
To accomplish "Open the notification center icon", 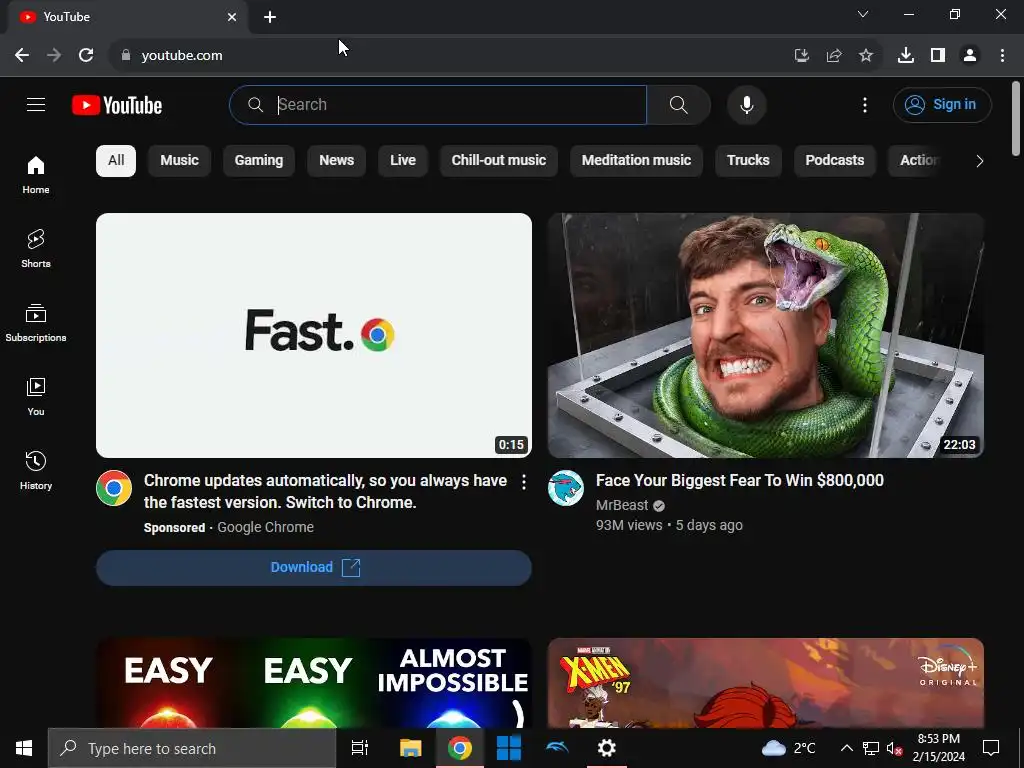I will pyautogui.click(x=991, y=748).
